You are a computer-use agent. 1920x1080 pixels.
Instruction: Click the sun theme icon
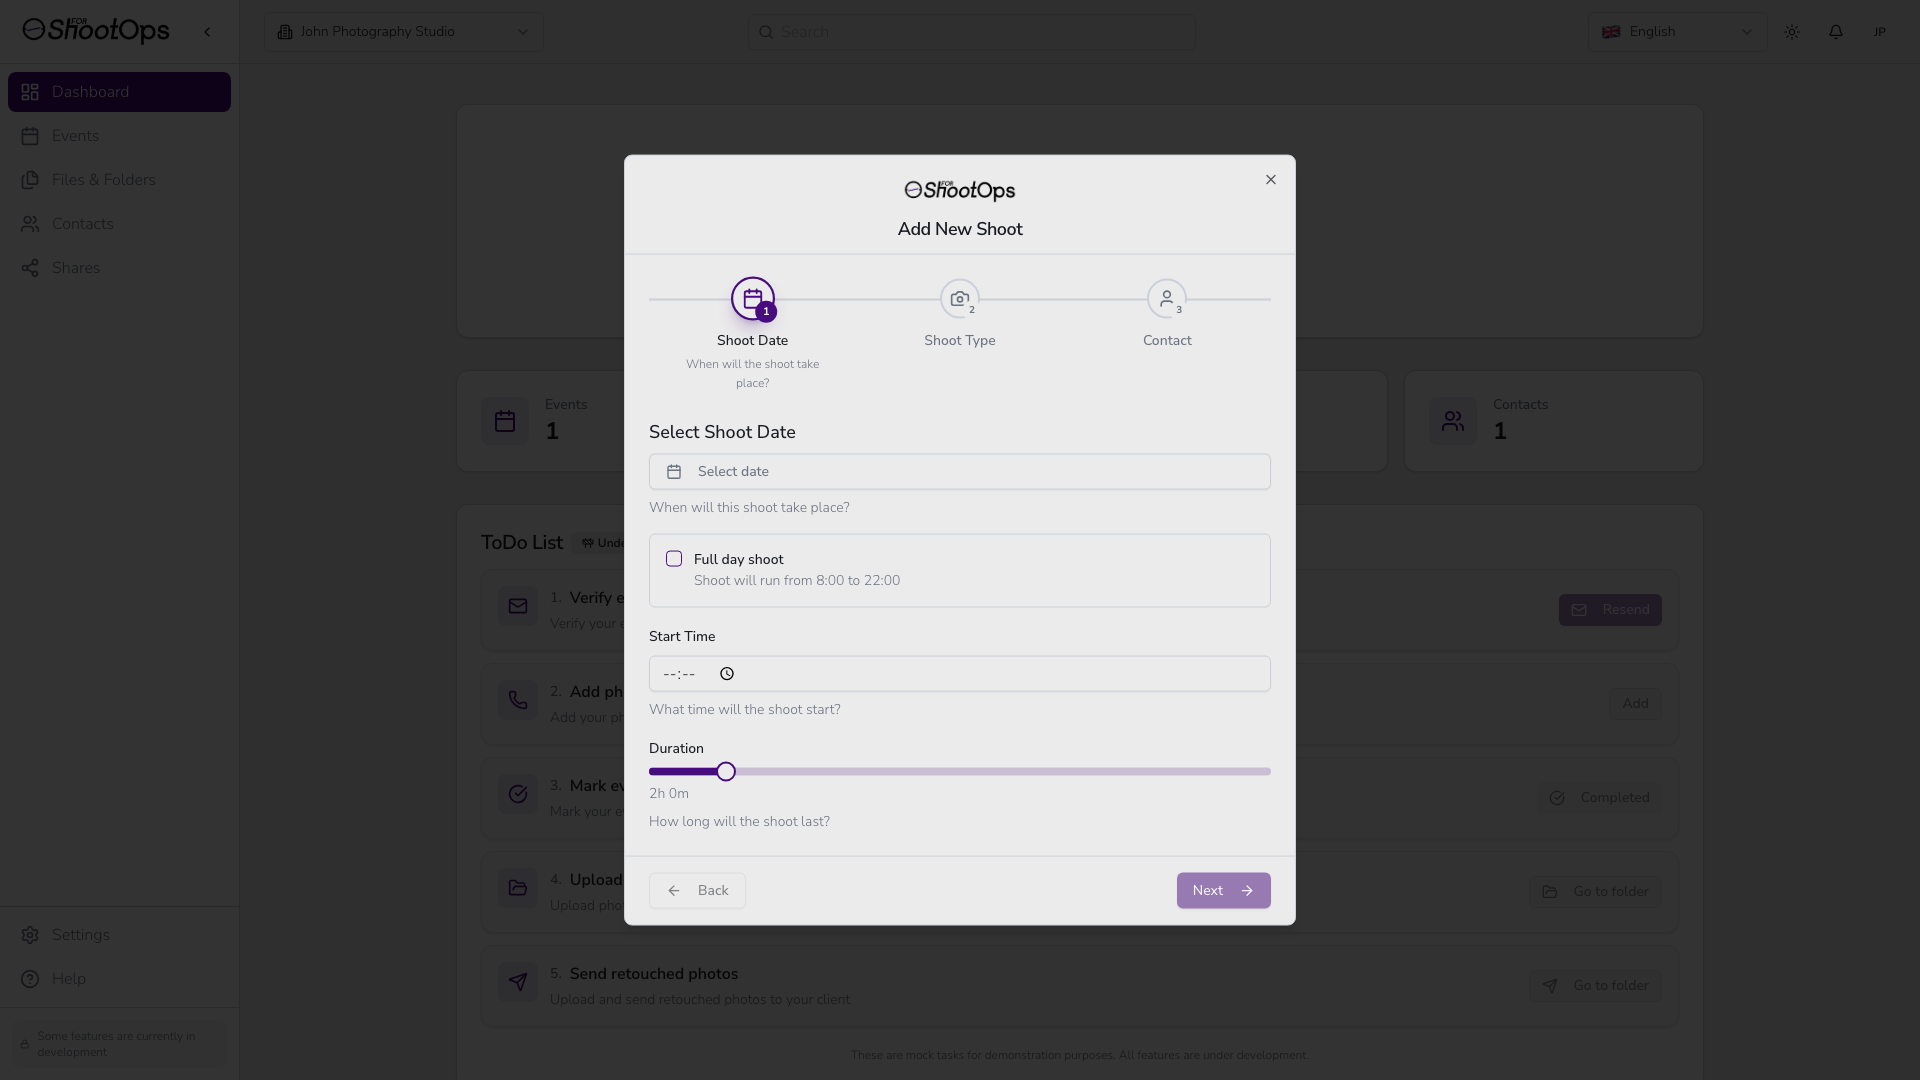point(1792,32)
